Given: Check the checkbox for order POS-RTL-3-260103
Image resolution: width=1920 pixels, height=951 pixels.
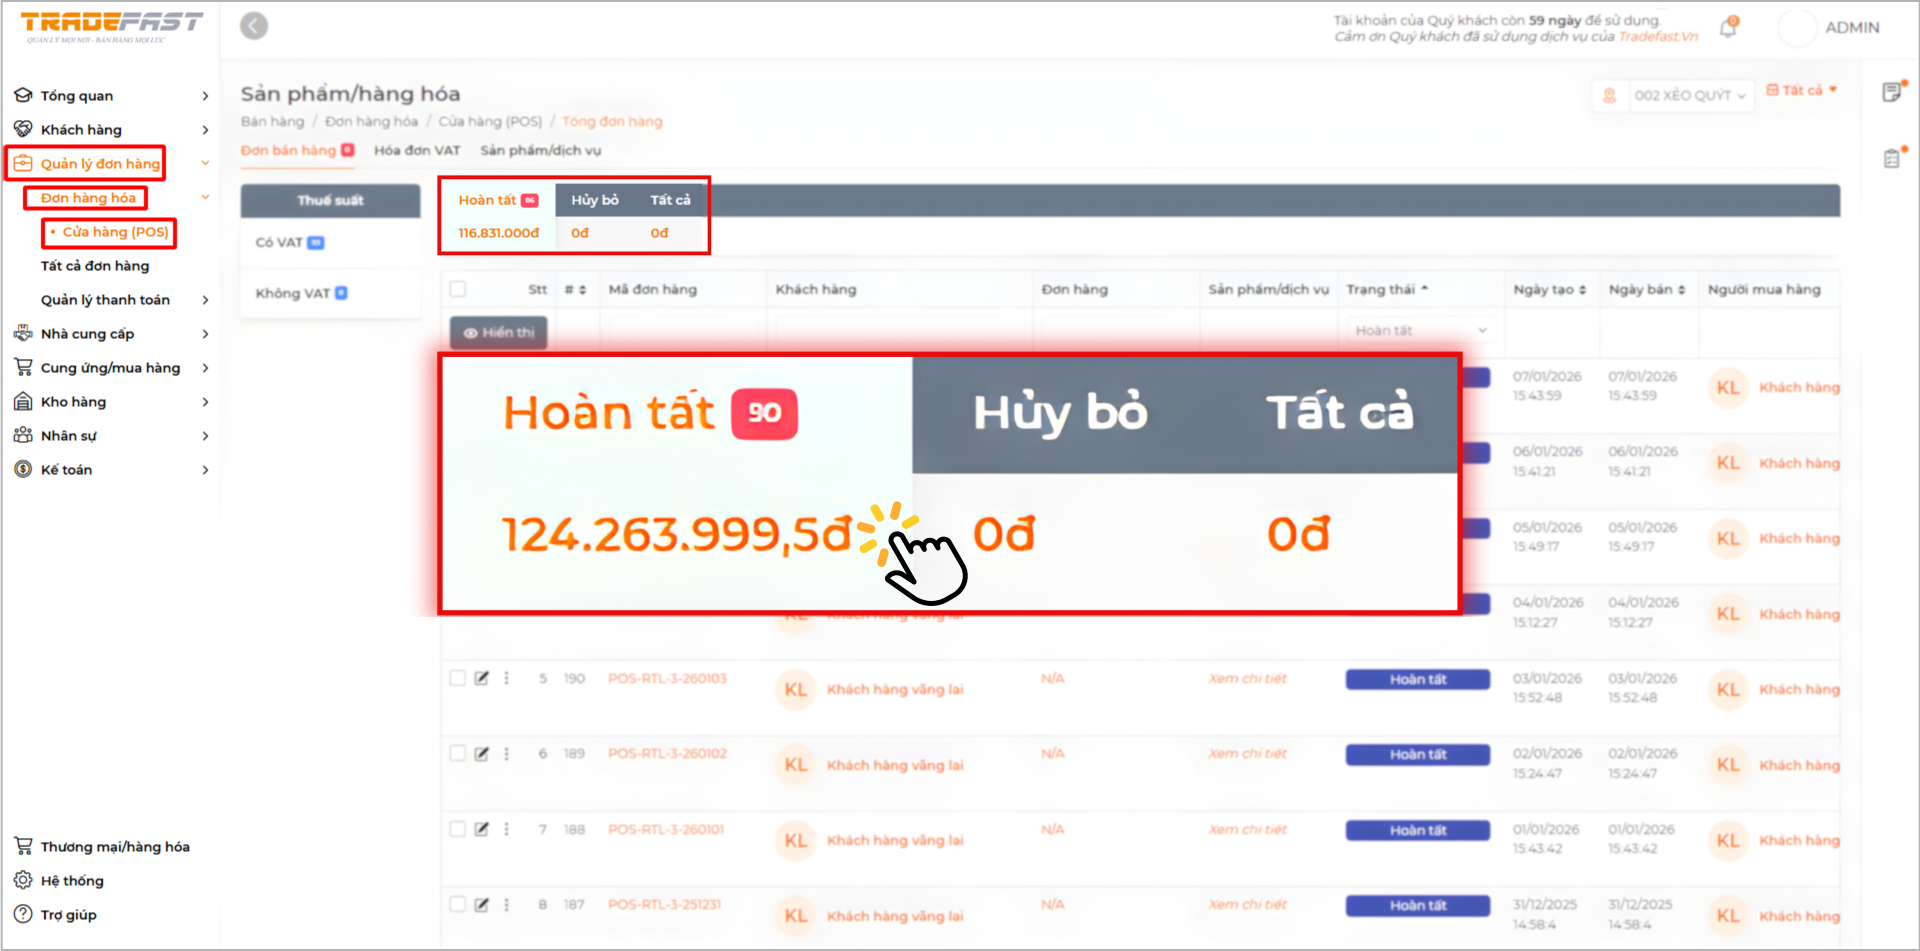Looking at the screenshot, I should coord(458,678).
